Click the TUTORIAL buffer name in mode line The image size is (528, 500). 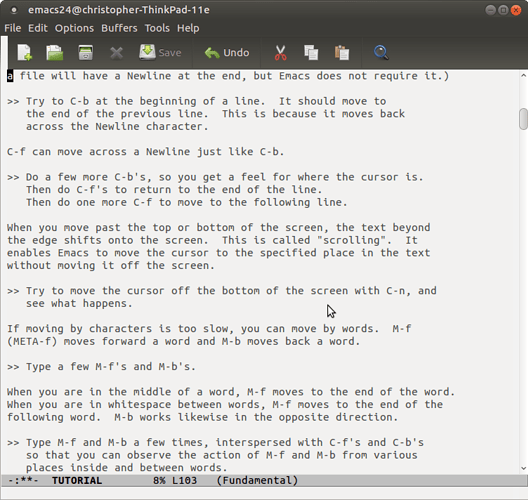coord(77,480)
